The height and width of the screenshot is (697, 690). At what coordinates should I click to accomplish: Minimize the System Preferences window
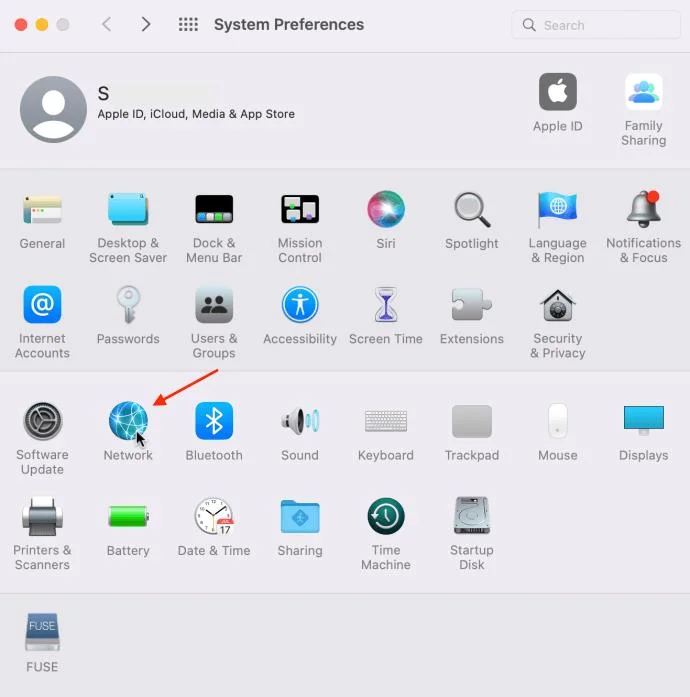pyautogui.click(x=42, y=24)
